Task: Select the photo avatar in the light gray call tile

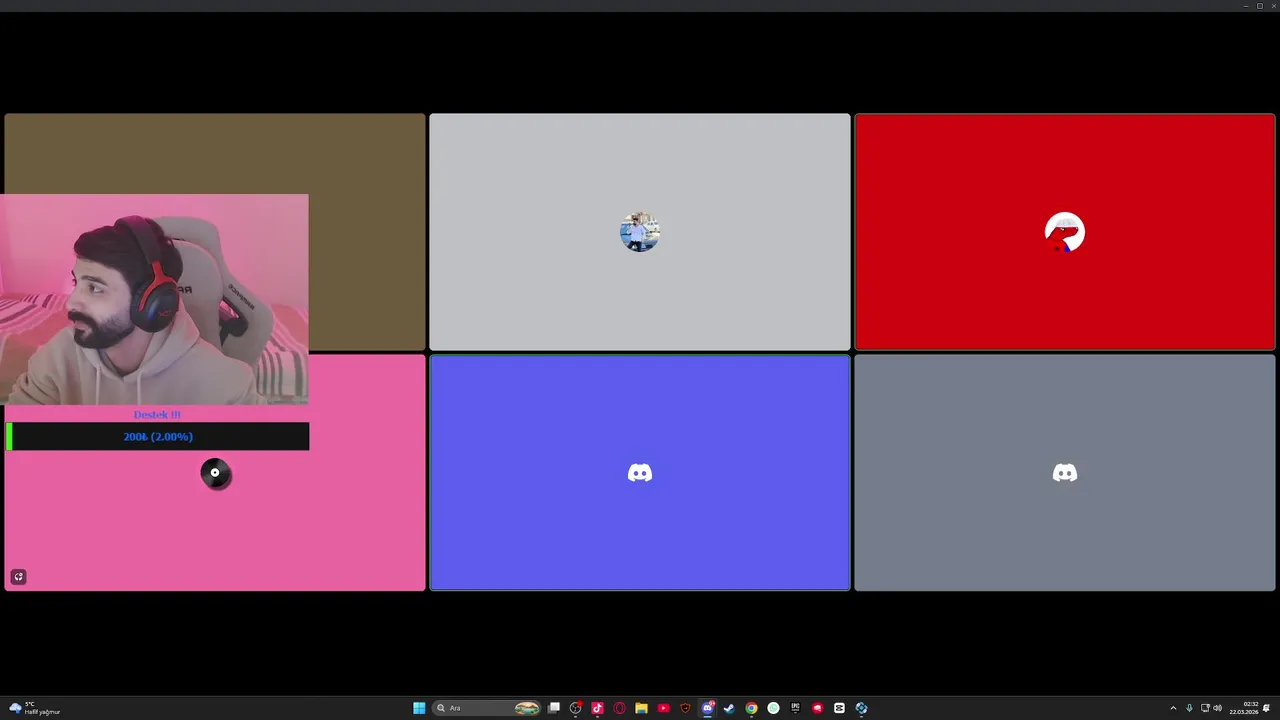Action: 640,232
